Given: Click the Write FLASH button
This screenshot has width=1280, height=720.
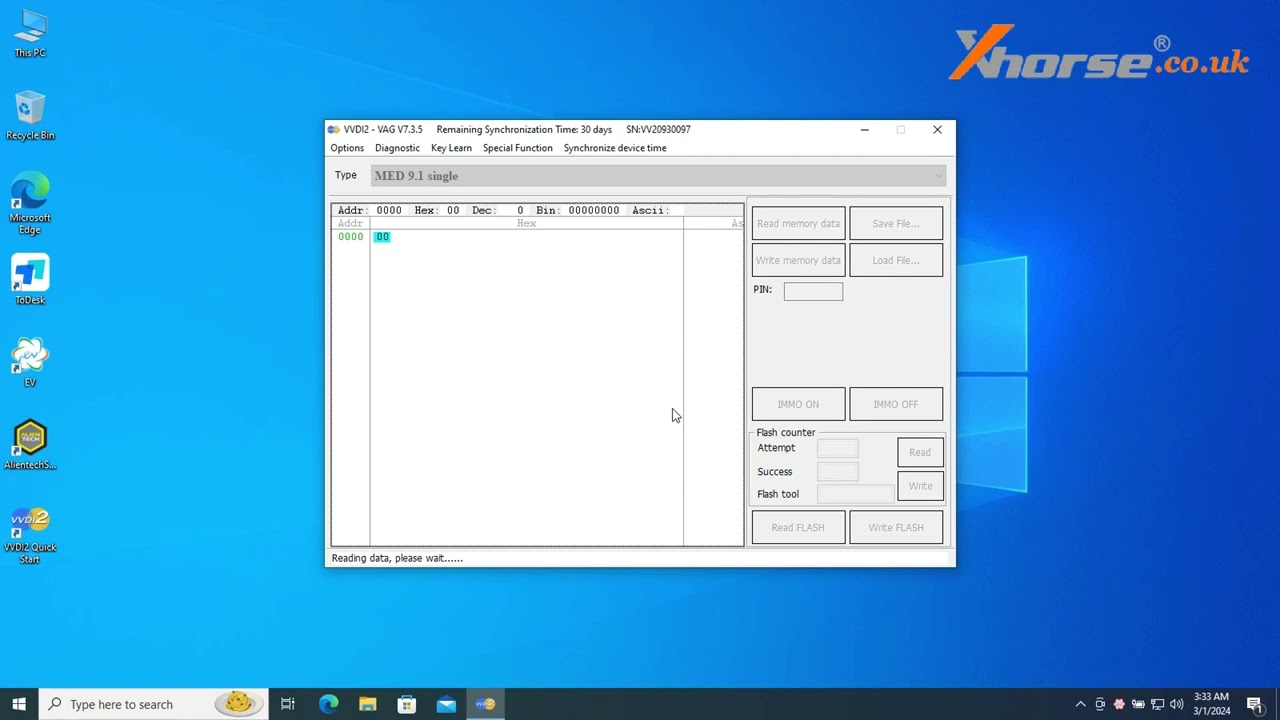Looking at the screenshot, I should pyautogui.click(x=896, y=528).
